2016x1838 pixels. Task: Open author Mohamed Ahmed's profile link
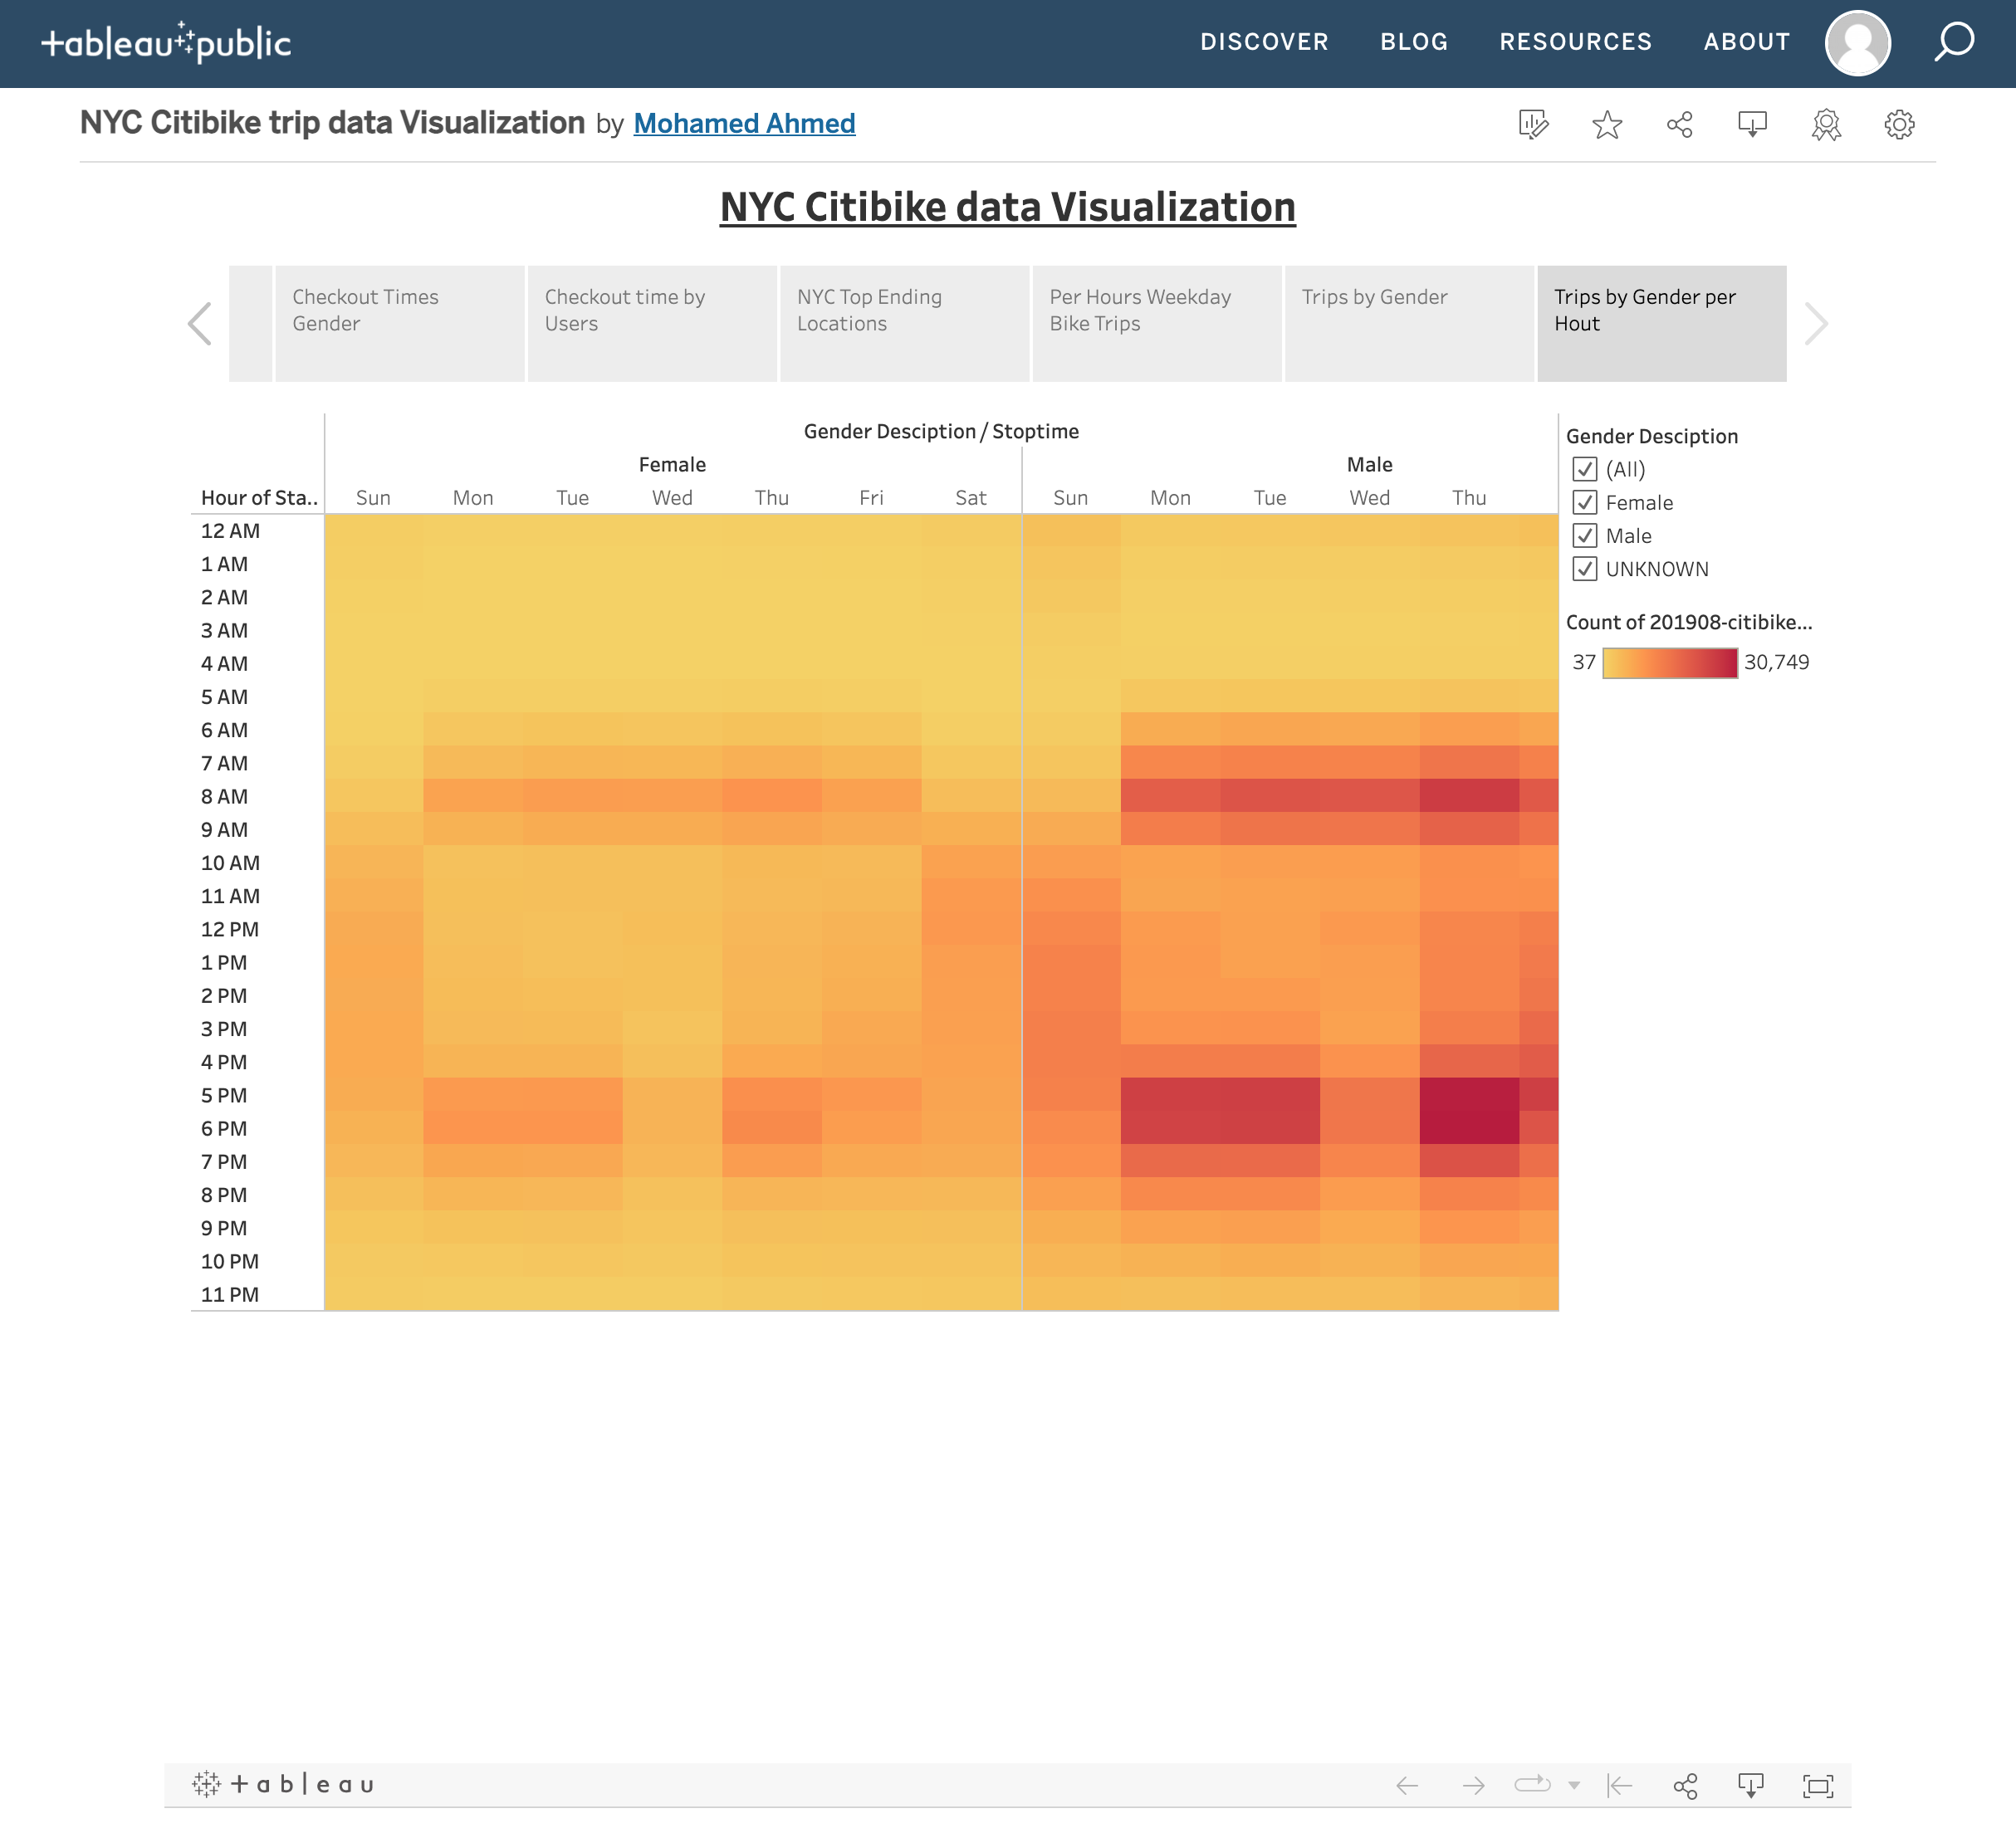(x=744, y=123)
